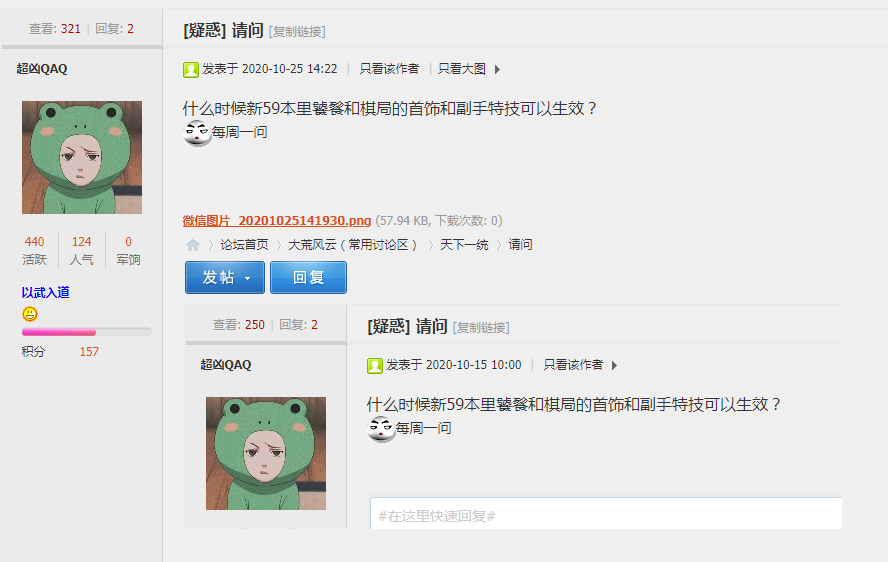Click the home icon in breadcrumb navigation
Screen dimensions: 888x562
tap(193, 245)
